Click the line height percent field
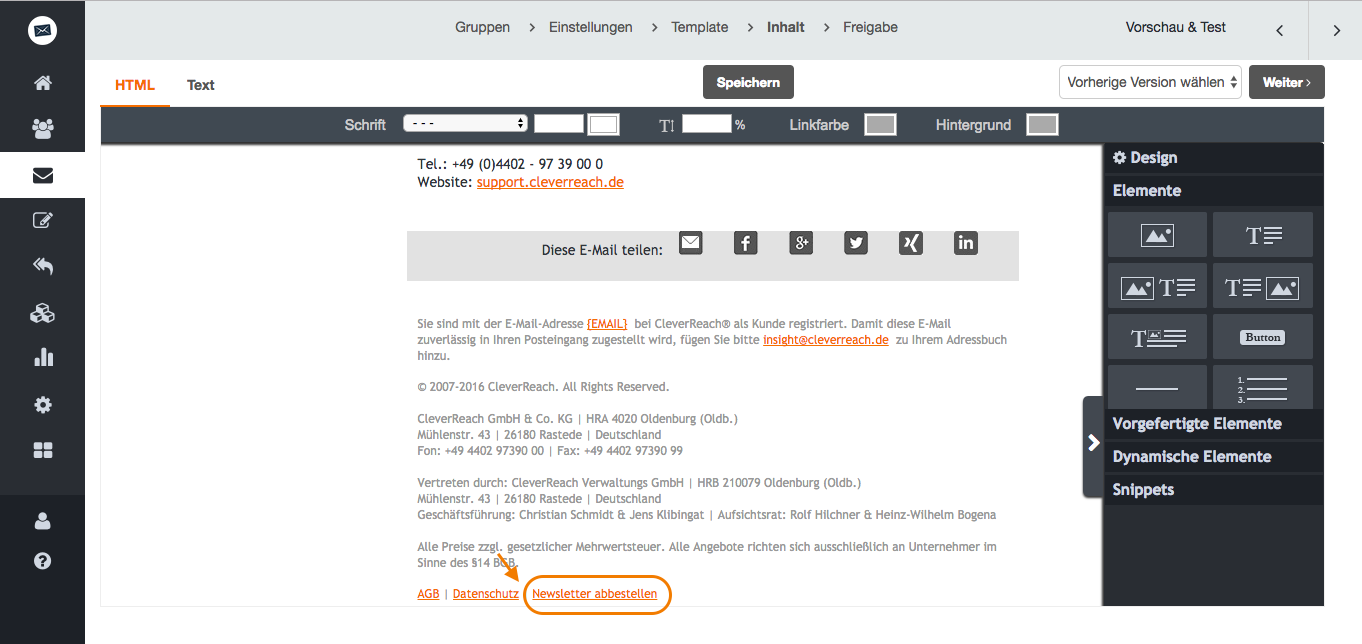This screenshot has height=644, width=1362. pyautogui.click(x=707, y=124)
